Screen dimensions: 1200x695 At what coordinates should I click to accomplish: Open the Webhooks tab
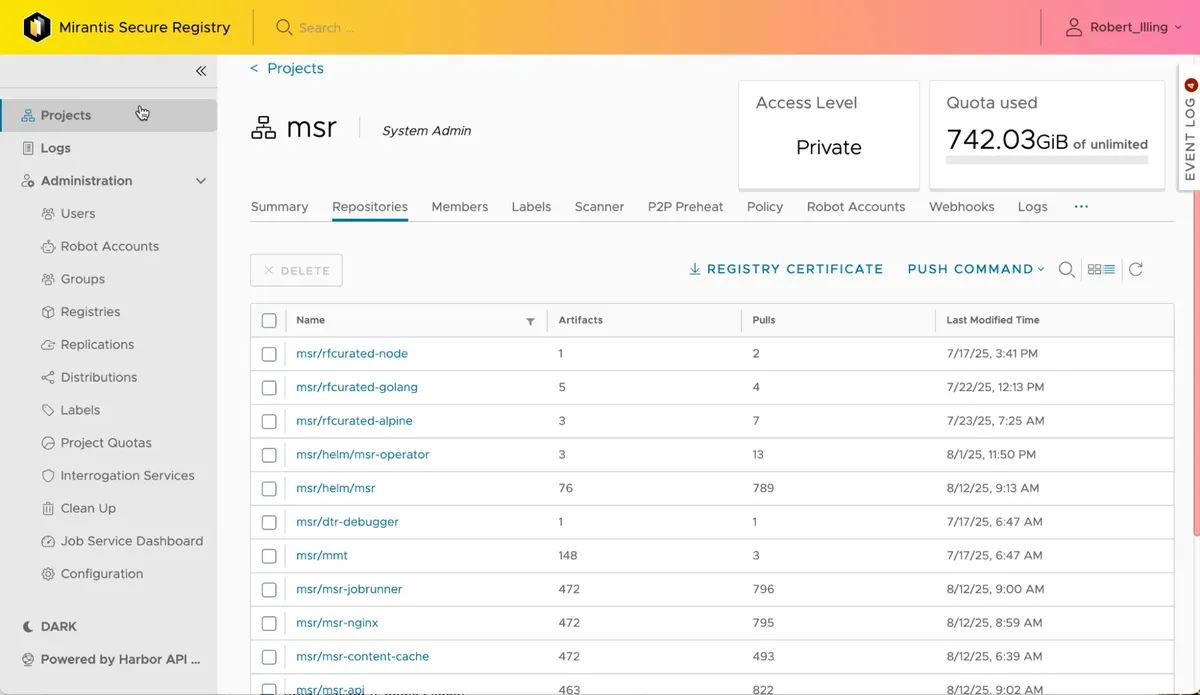click(x=962, y=207)
